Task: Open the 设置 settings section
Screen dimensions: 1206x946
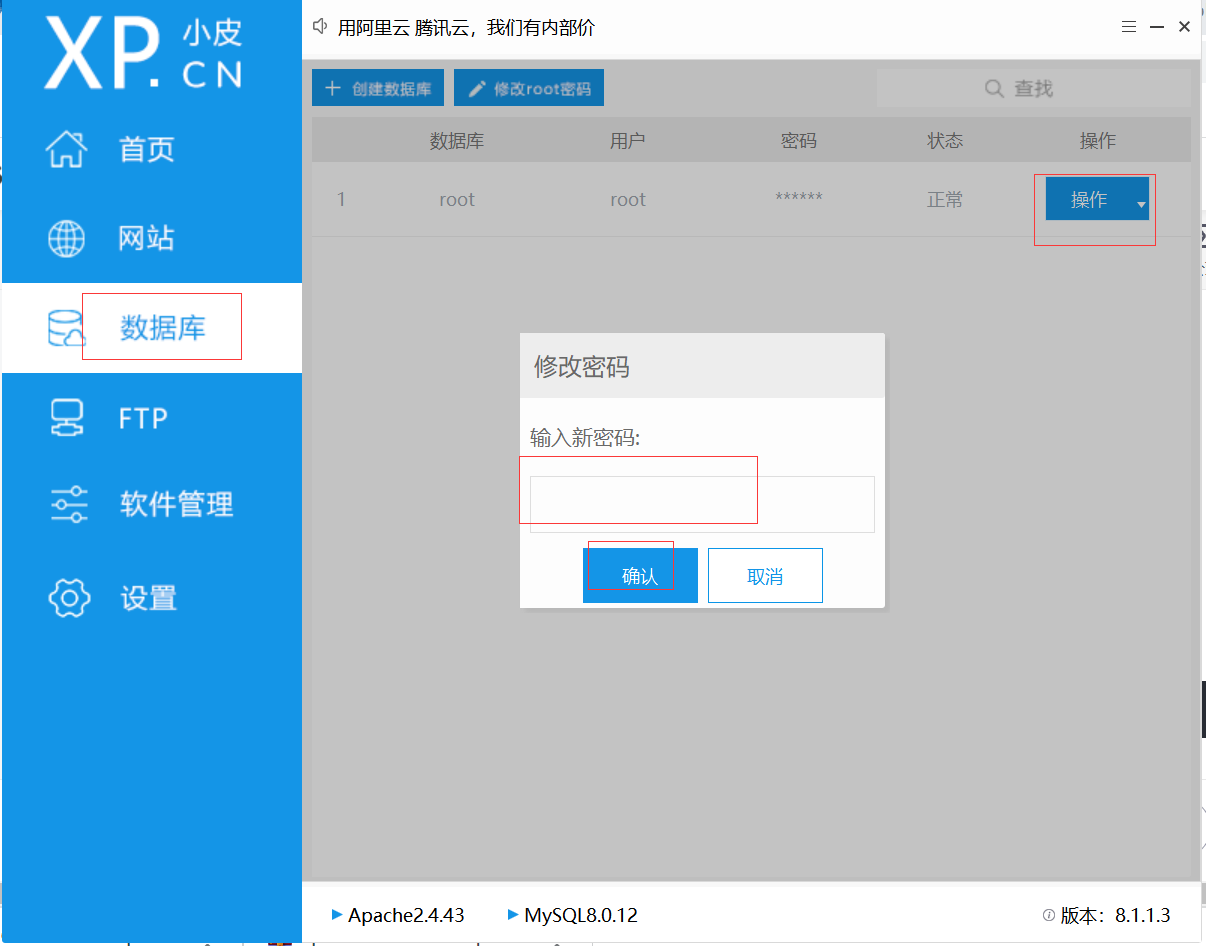Action: click(x=146, y=597)
